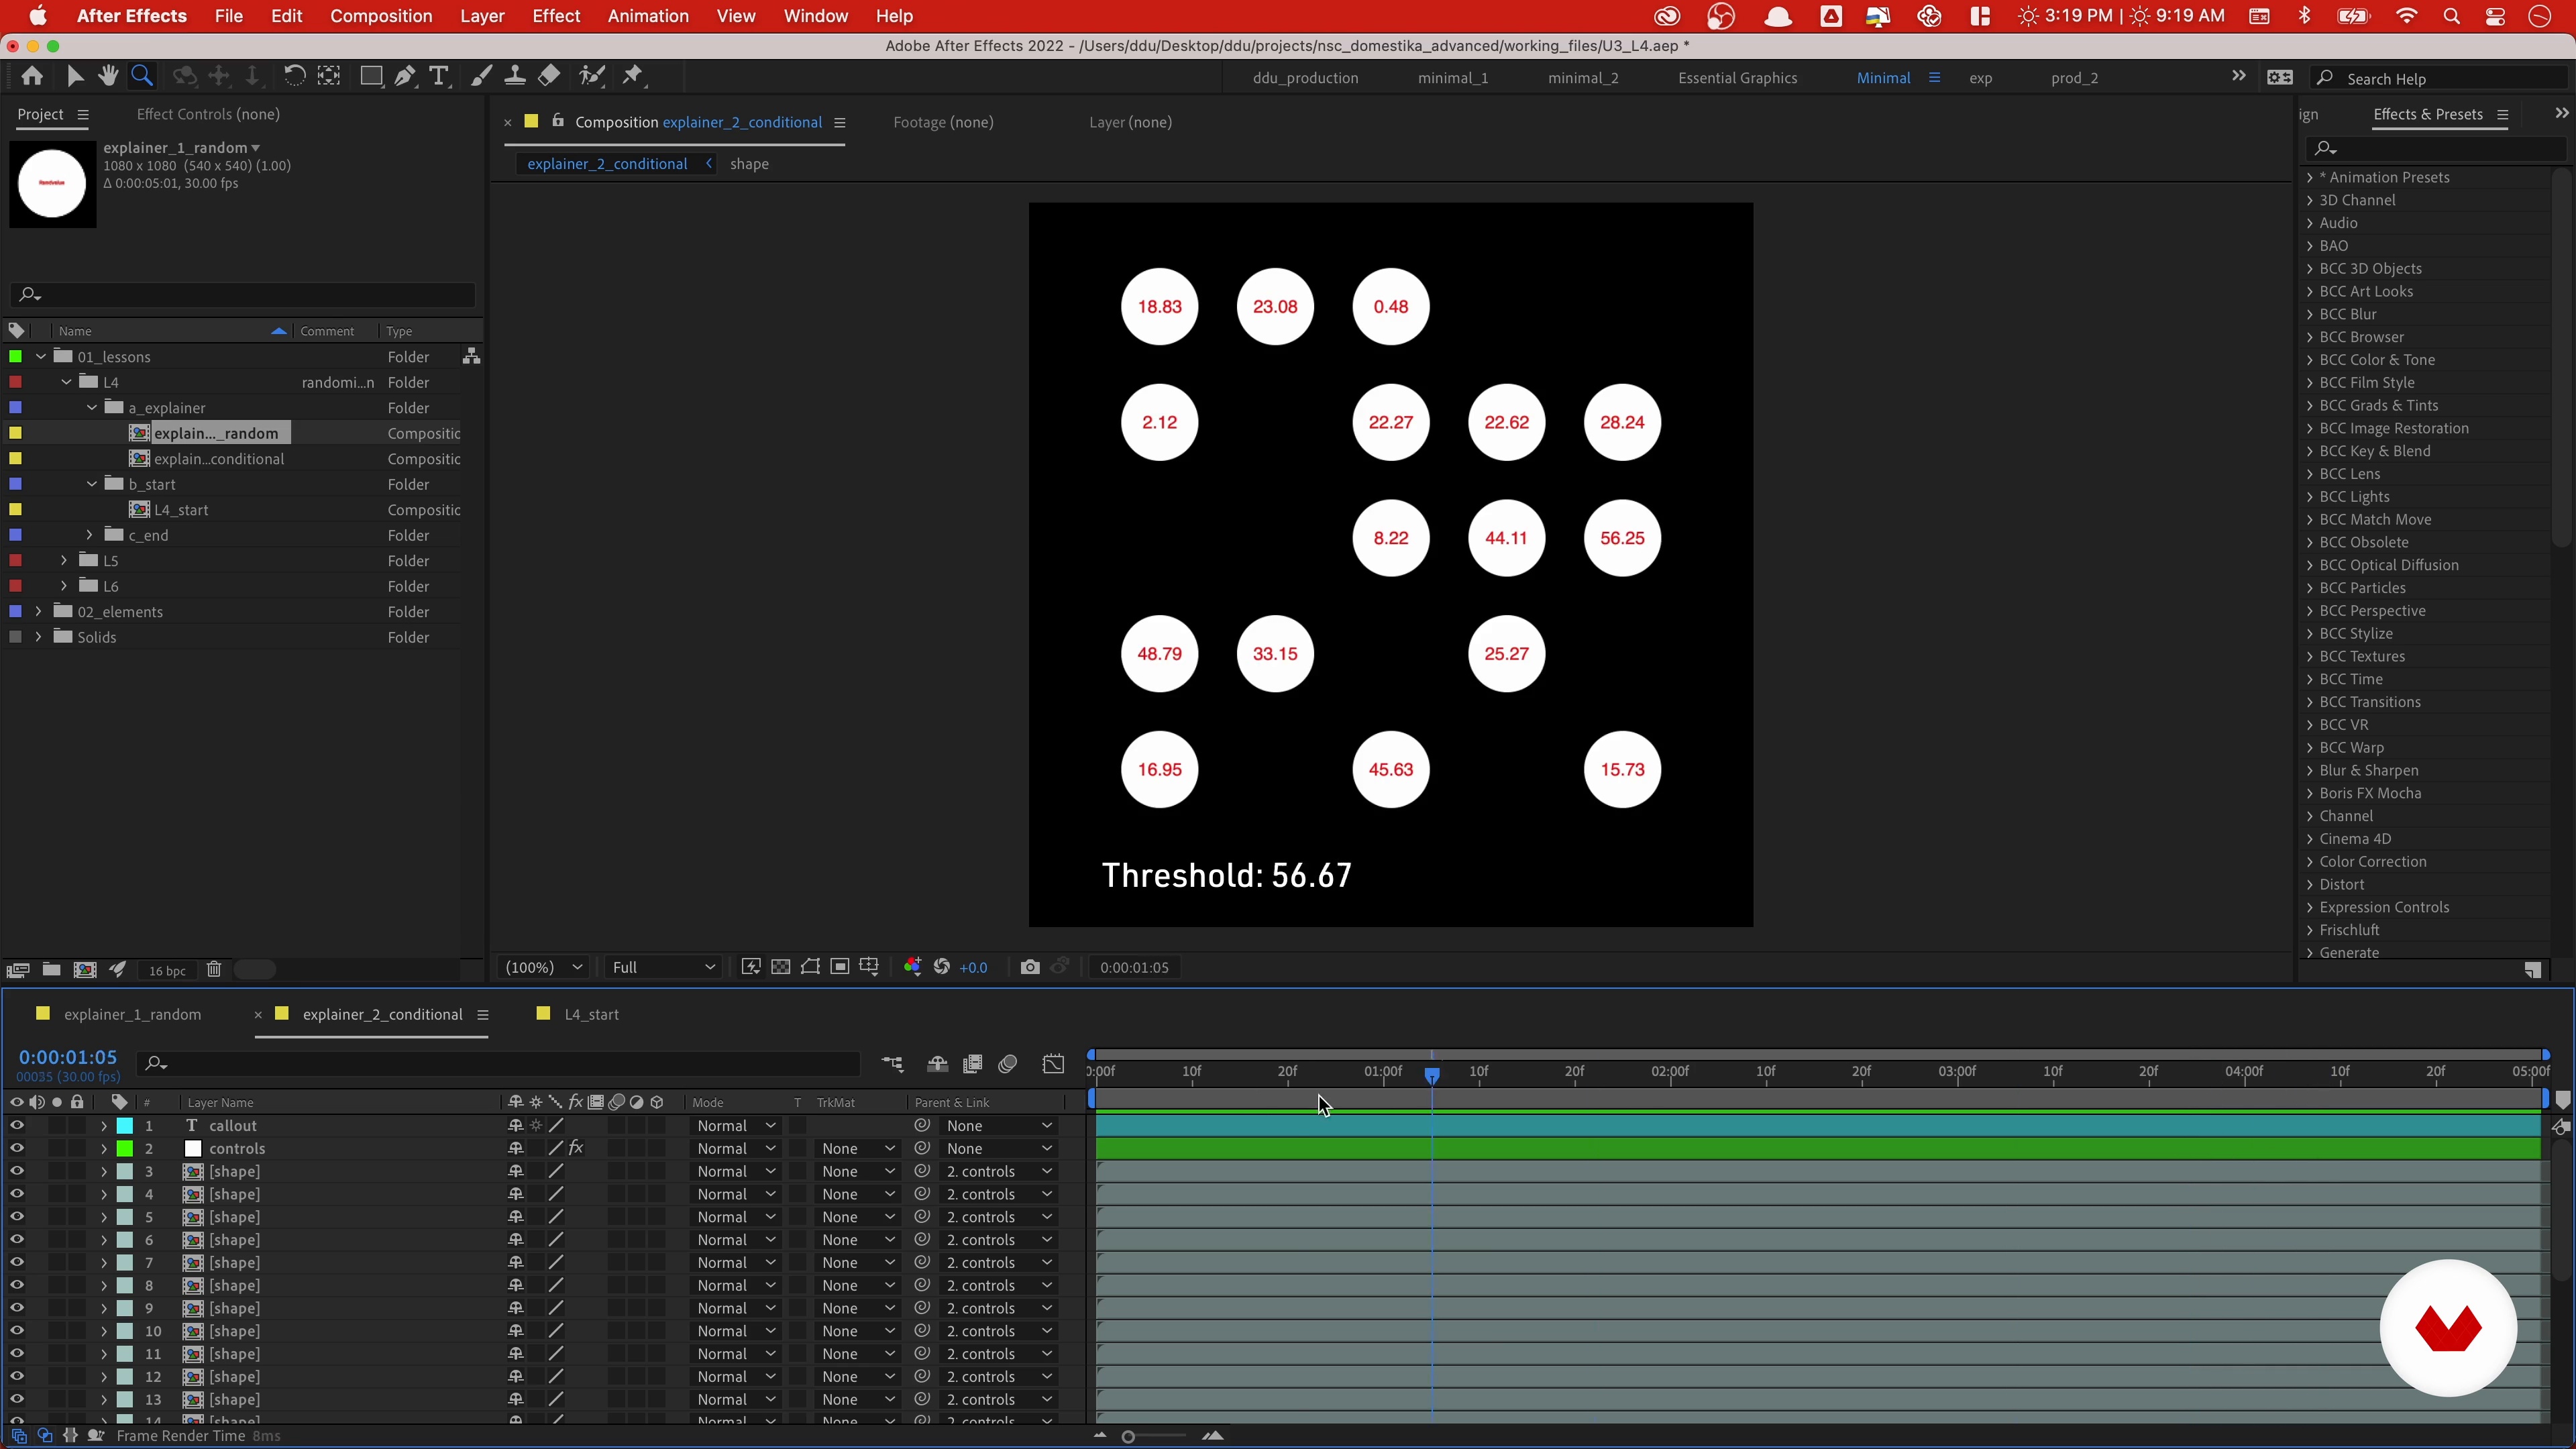This screenshot has height=1449, width=2576.
Task: Select the Roto Brush tool
Action: [x=592, y=76]
